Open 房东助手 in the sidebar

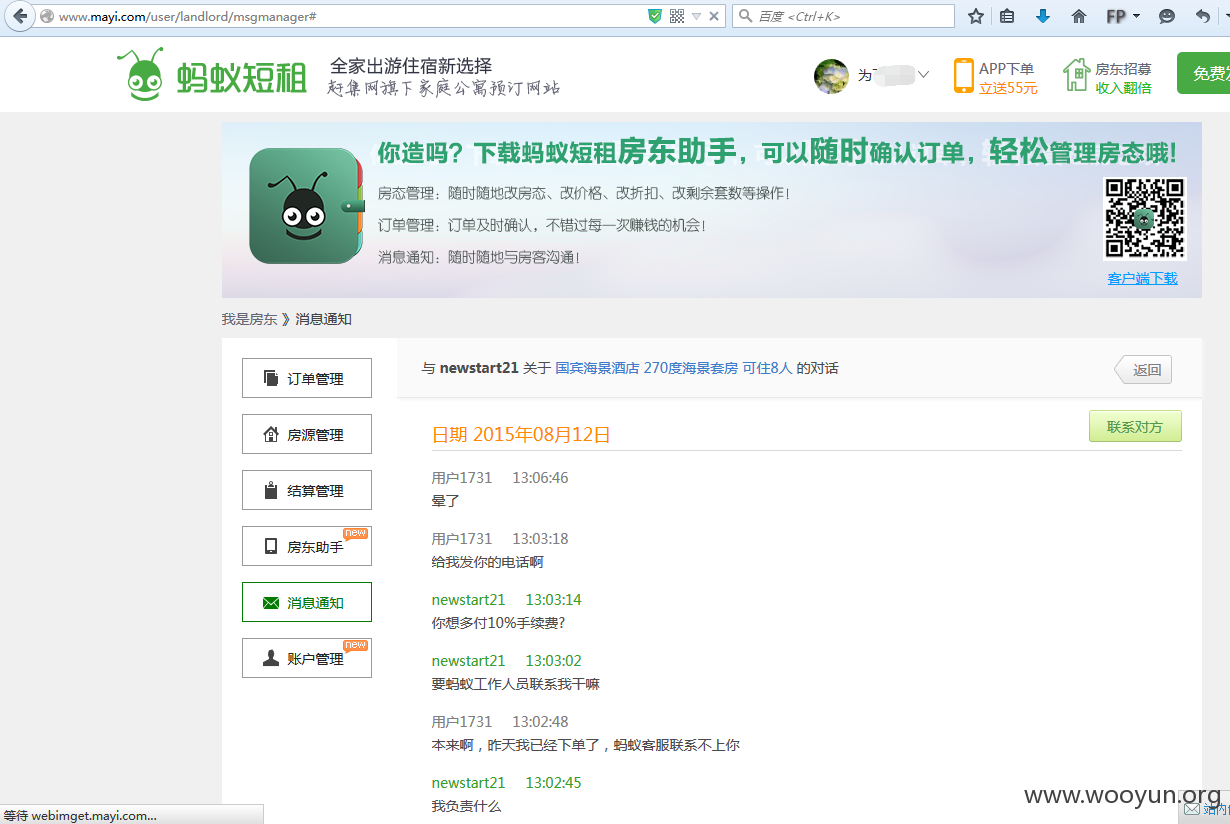click(x=307, y=546)
